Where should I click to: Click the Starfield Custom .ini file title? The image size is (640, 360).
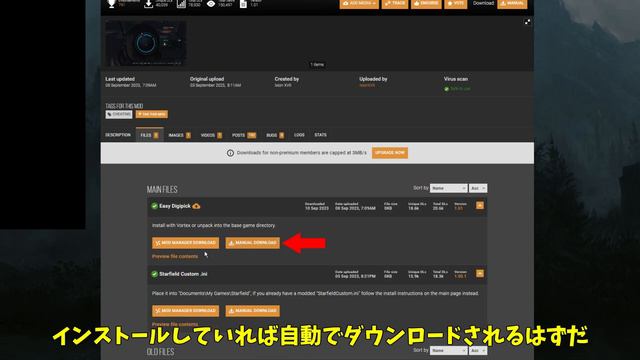click(x=183, y=274)
